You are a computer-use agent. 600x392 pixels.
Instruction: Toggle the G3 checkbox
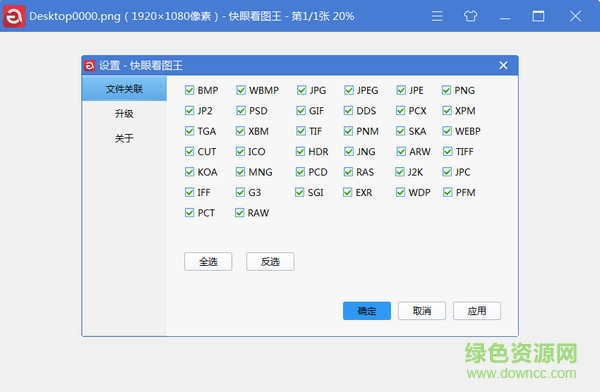tap(240, 192)
